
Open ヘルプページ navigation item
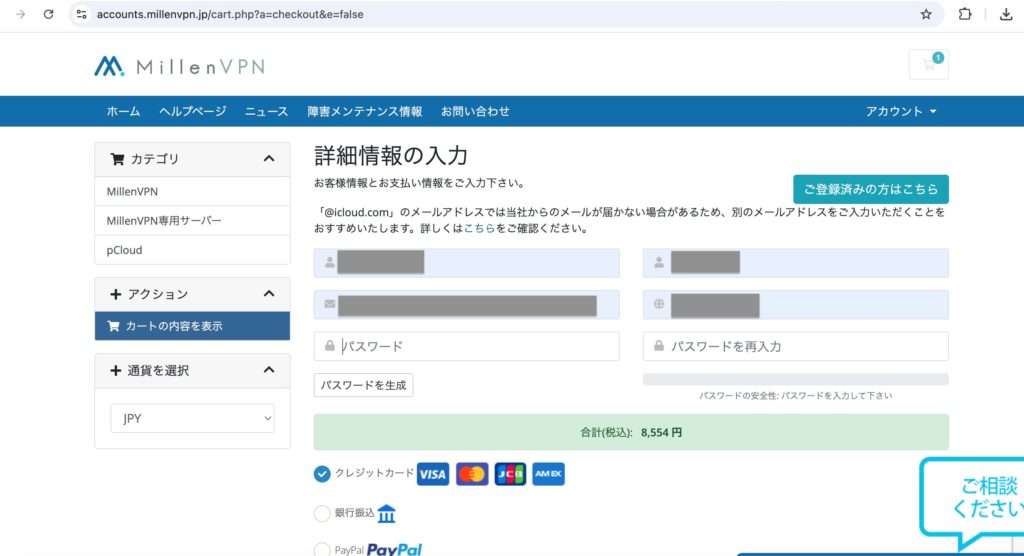(193, 111)
